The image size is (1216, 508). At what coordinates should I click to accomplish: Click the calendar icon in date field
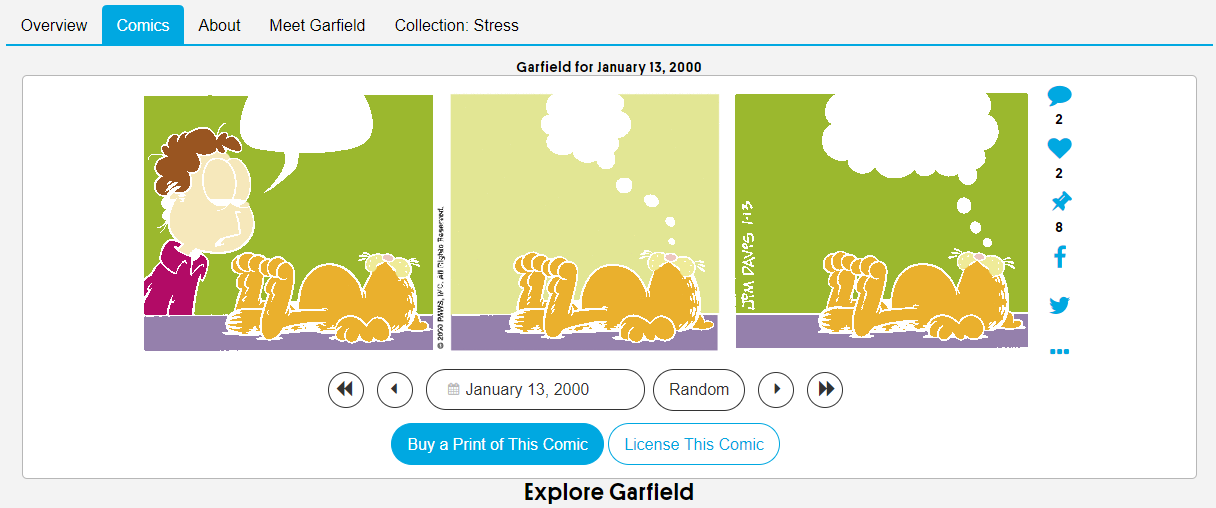[x=454, y=390]
